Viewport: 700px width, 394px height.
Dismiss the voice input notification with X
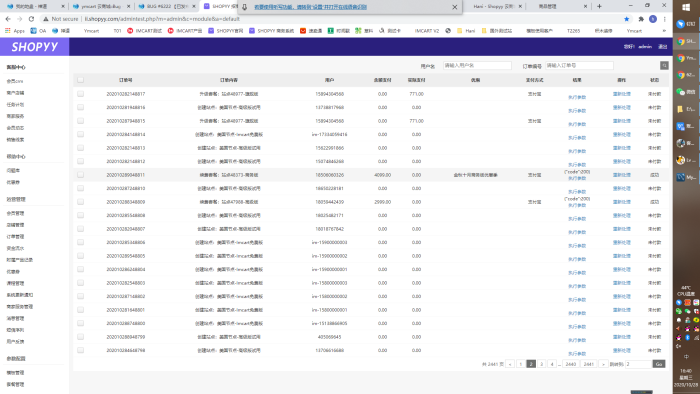[454, 7]
